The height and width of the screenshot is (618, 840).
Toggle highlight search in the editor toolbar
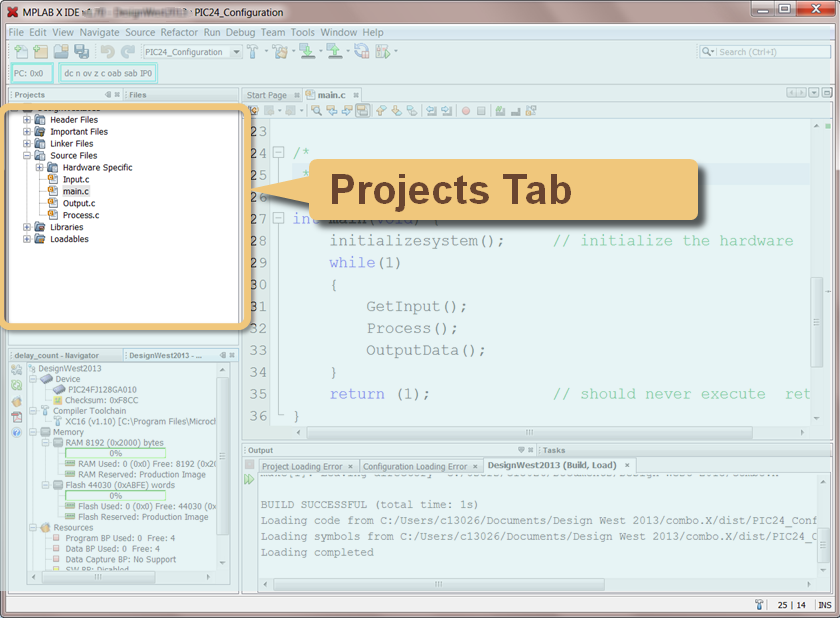pyautogui.click(x=362, y=111)
